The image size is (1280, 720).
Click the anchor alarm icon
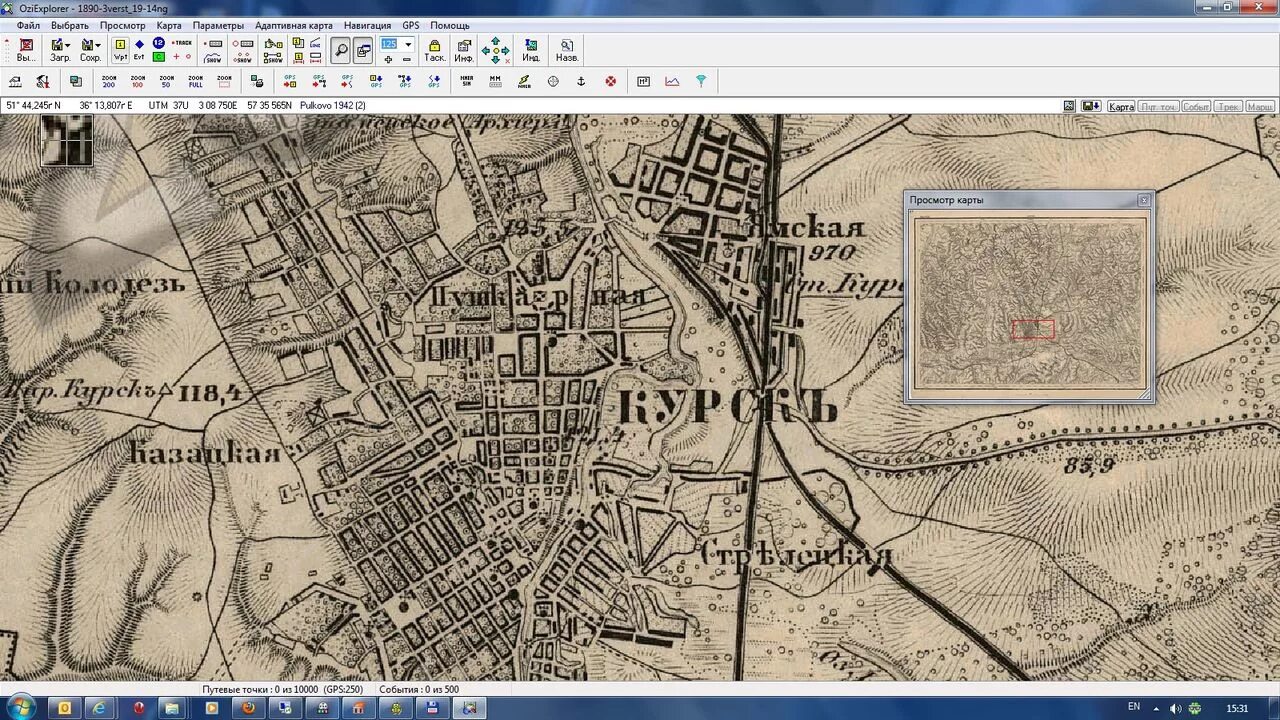[581, 81]
